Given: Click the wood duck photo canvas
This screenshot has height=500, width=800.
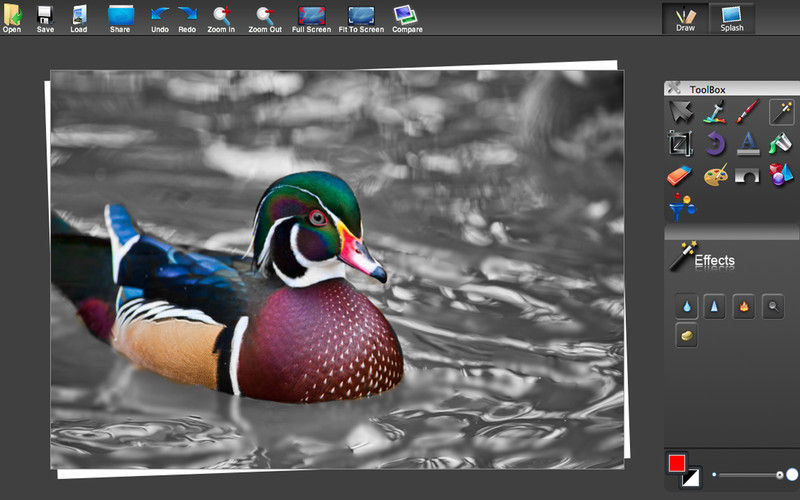Looking at the screenshot, I should 337,269.
